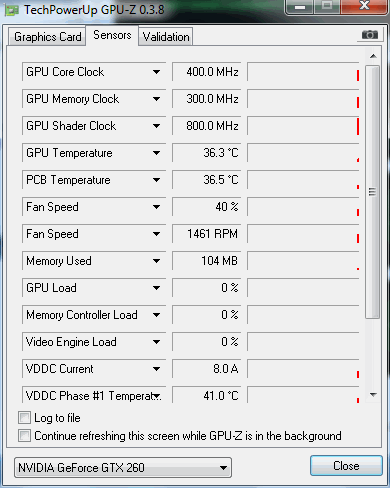Expand the VDDC Current dropdown
Image resolution: width=390 pixels, height=488 pixels.
tap(156, 369)
